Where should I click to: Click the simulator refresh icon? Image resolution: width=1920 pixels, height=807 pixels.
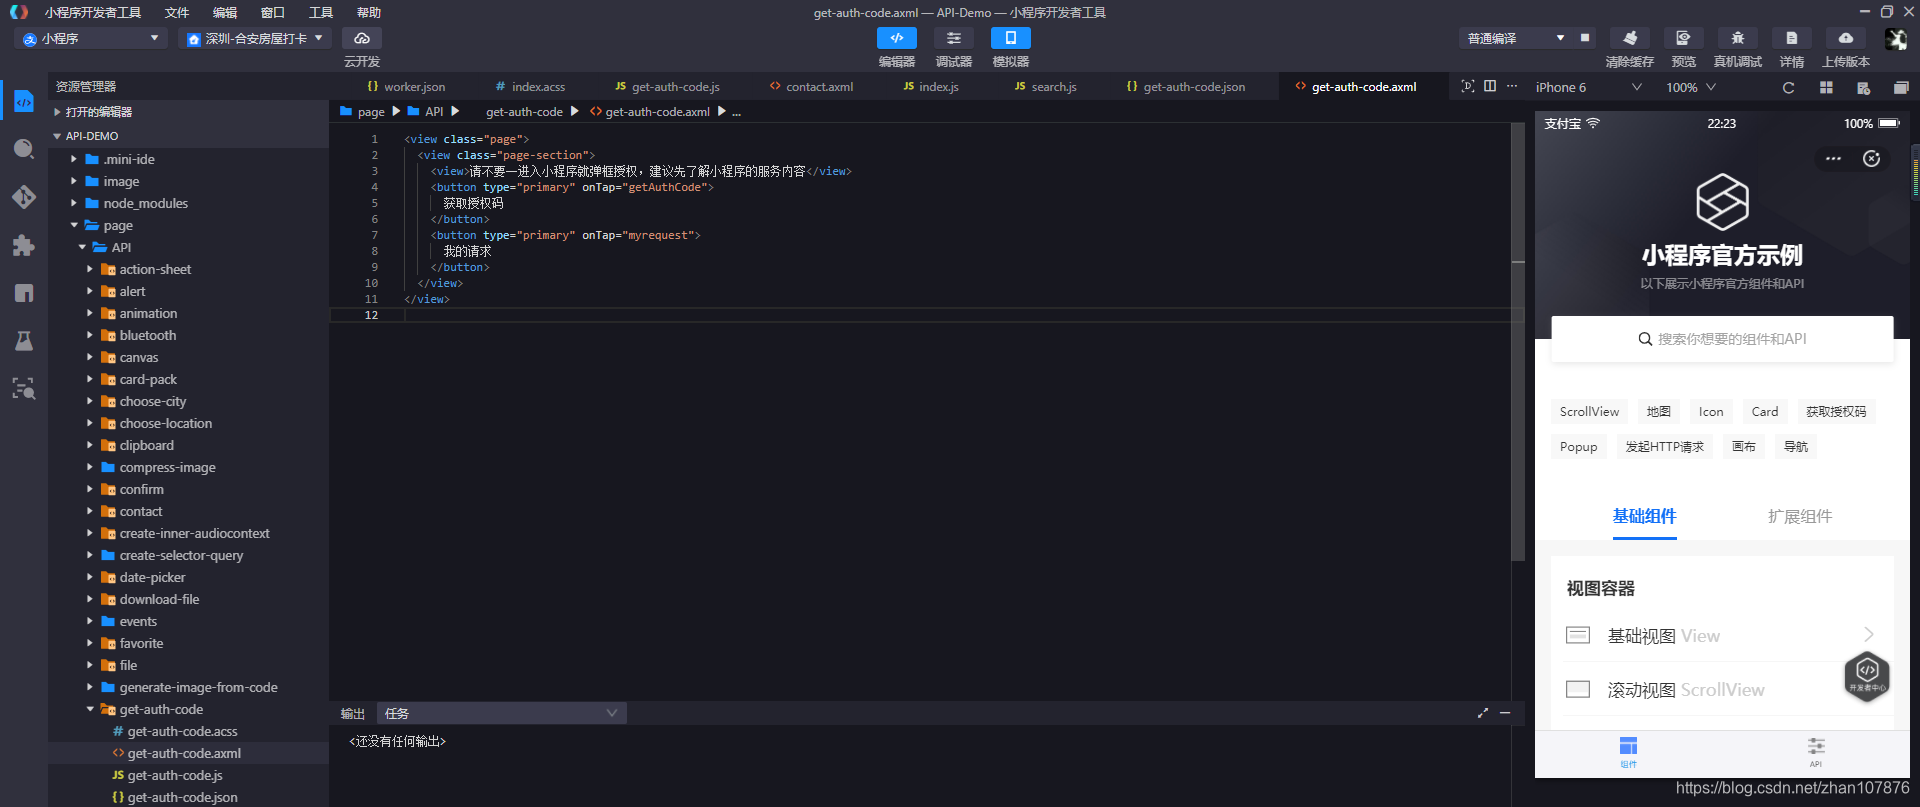1788,87
